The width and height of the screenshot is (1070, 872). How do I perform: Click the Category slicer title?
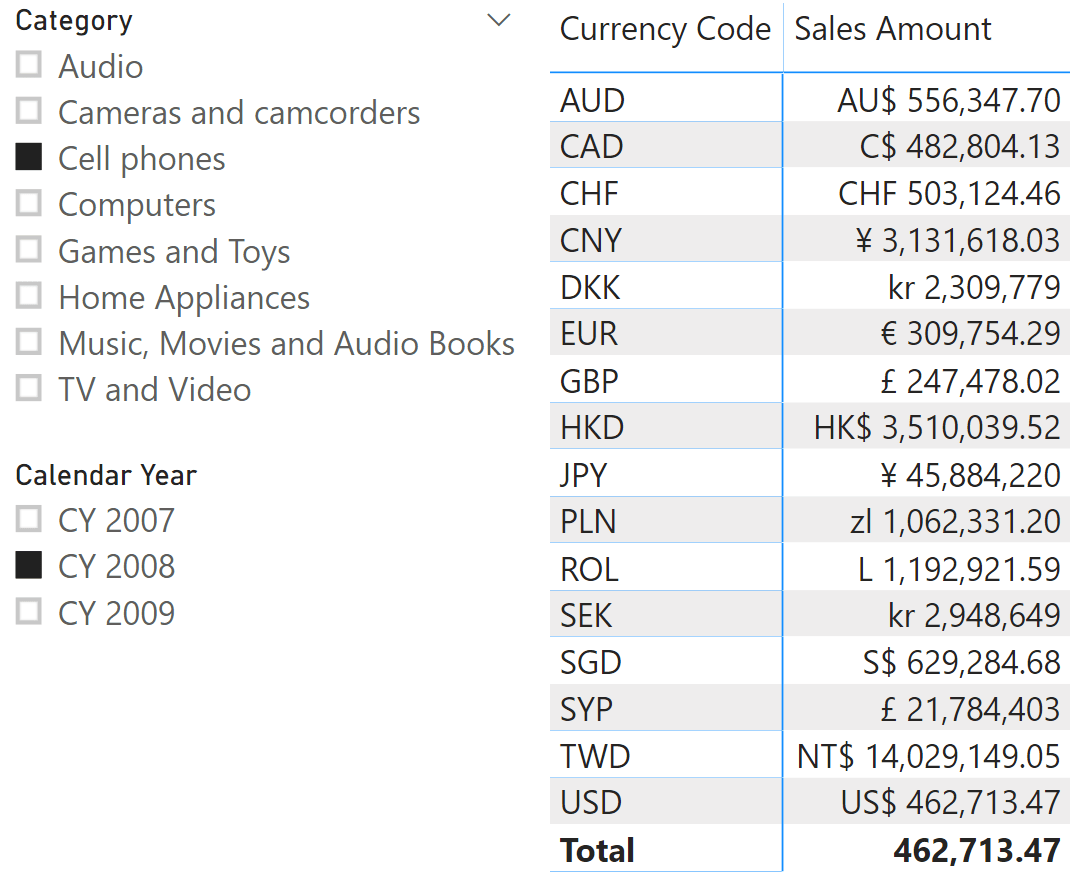point(73,20)
